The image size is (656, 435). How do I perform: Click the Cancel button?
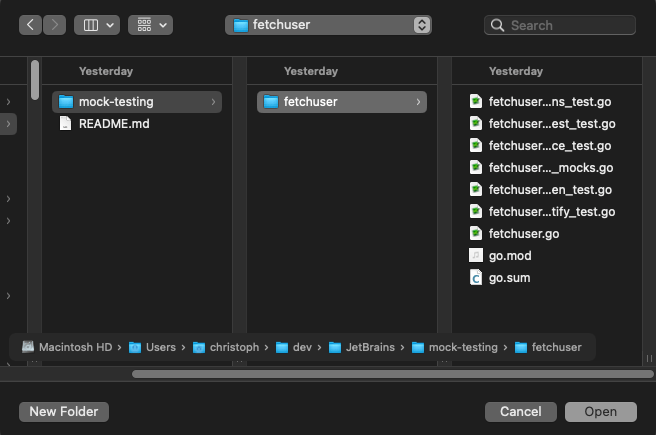pyautogui.click(x=520, y=411)
